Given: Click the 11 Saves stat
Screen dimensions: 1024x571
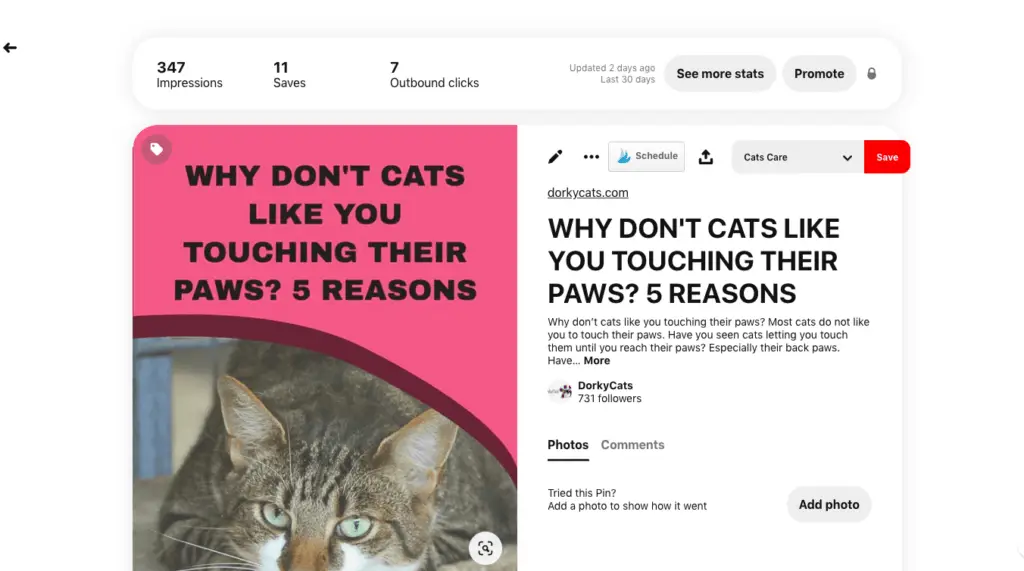Looking at the screenshot, I should (289, 74).
